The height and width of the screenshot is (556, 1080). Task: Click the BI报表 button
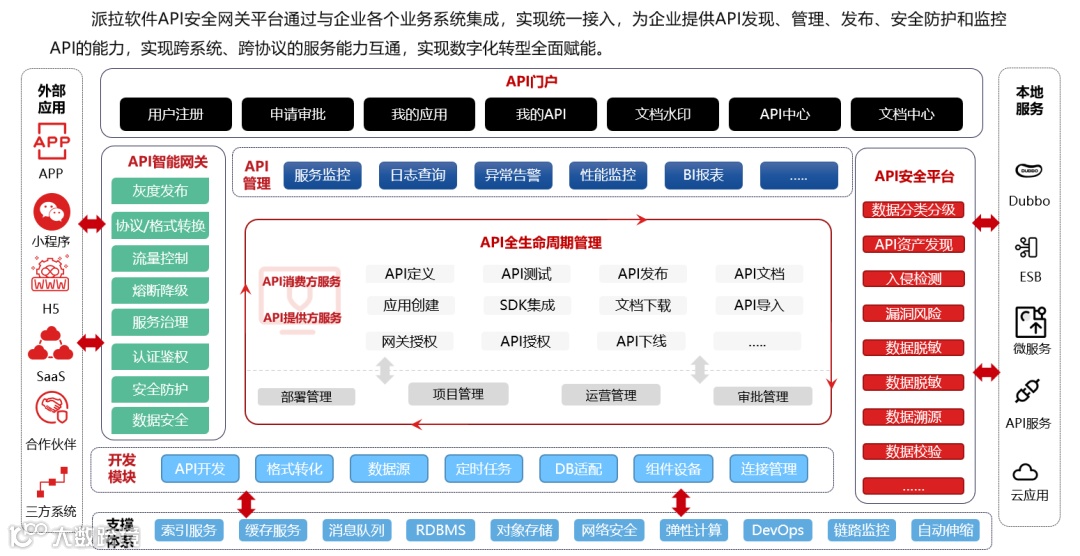tap(703, 175)
